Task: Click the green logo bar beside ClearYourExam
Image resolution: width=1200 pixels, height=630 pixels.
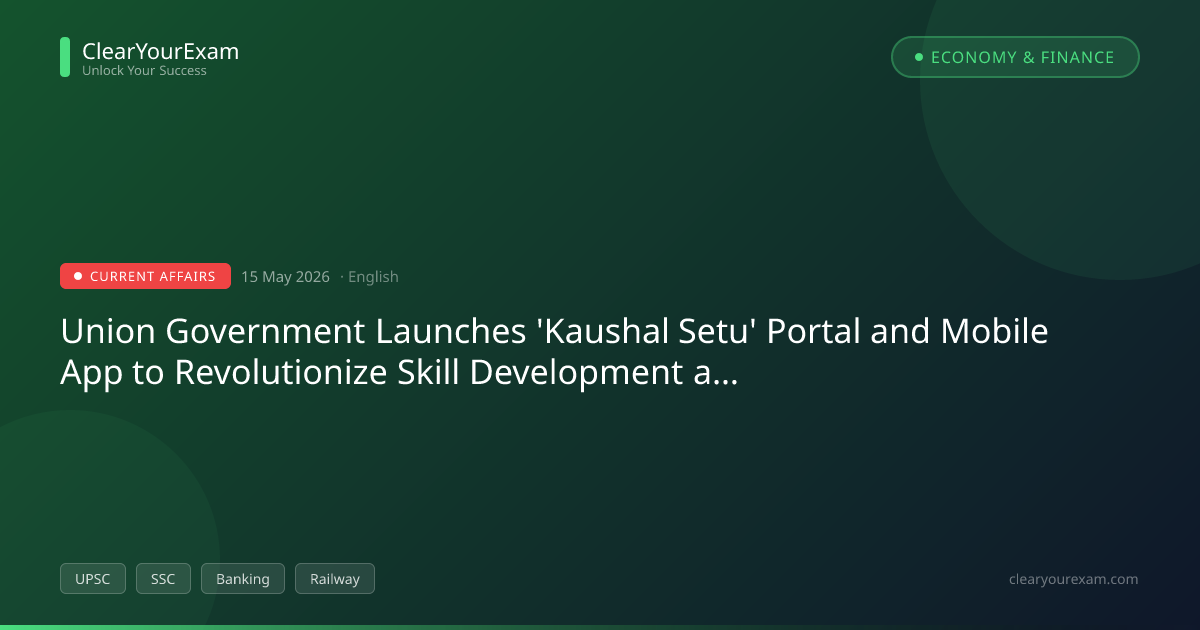Action: [x=65, y=57]
